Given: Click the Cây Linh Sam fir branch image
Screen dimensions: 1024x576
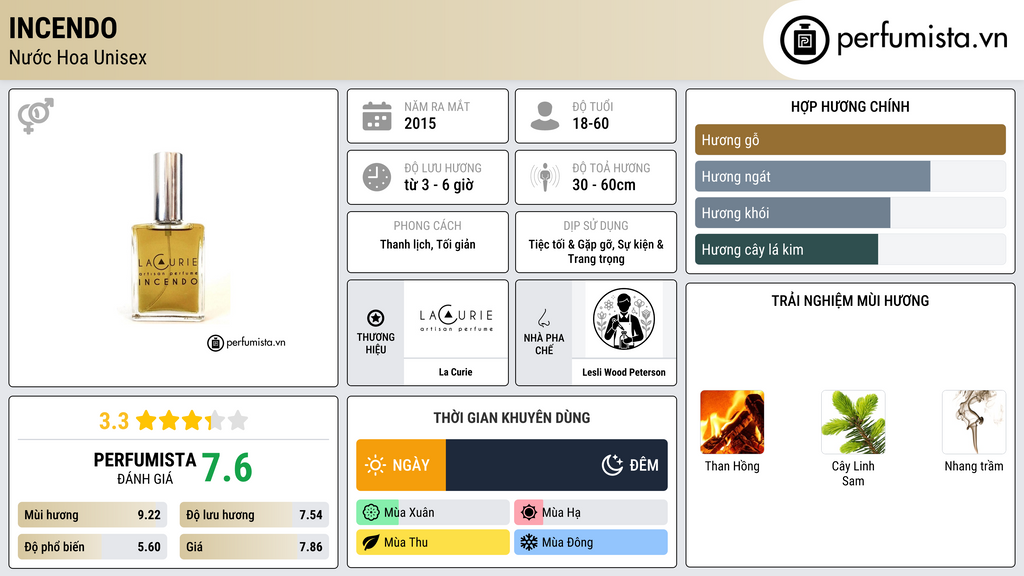Looking at the screenshot, I should click(x=853, y=422).
